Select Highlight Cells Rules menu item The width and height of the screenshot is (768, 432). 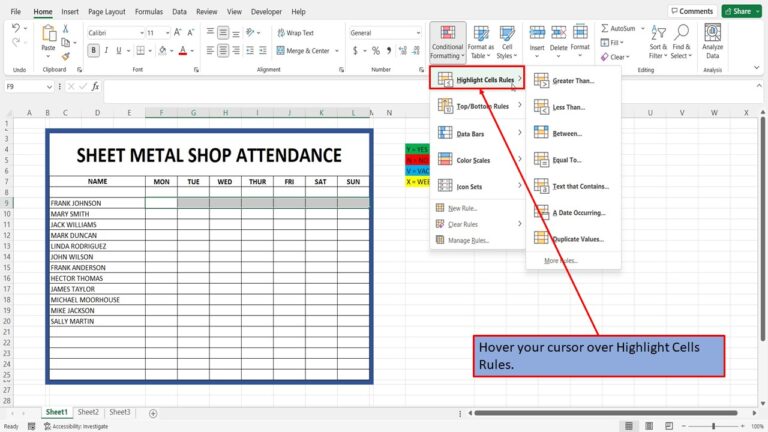[x=478, y=78]
